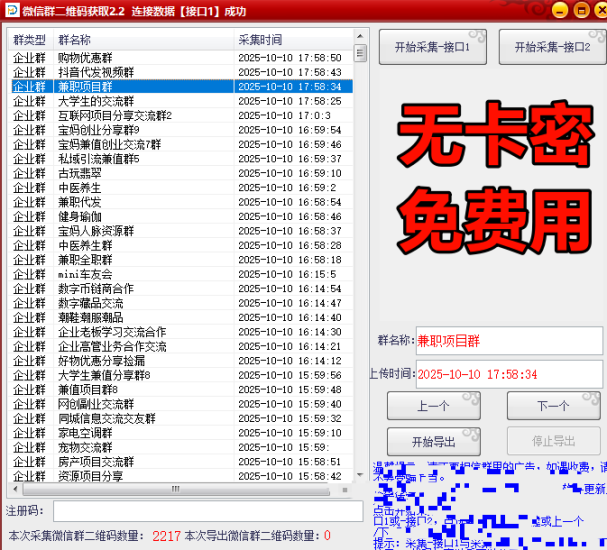The height and width of the screenshot is (550, 607).
Task: Click the time cell 2025-10-10 17:58:50
Action: [x=290, y=58]
